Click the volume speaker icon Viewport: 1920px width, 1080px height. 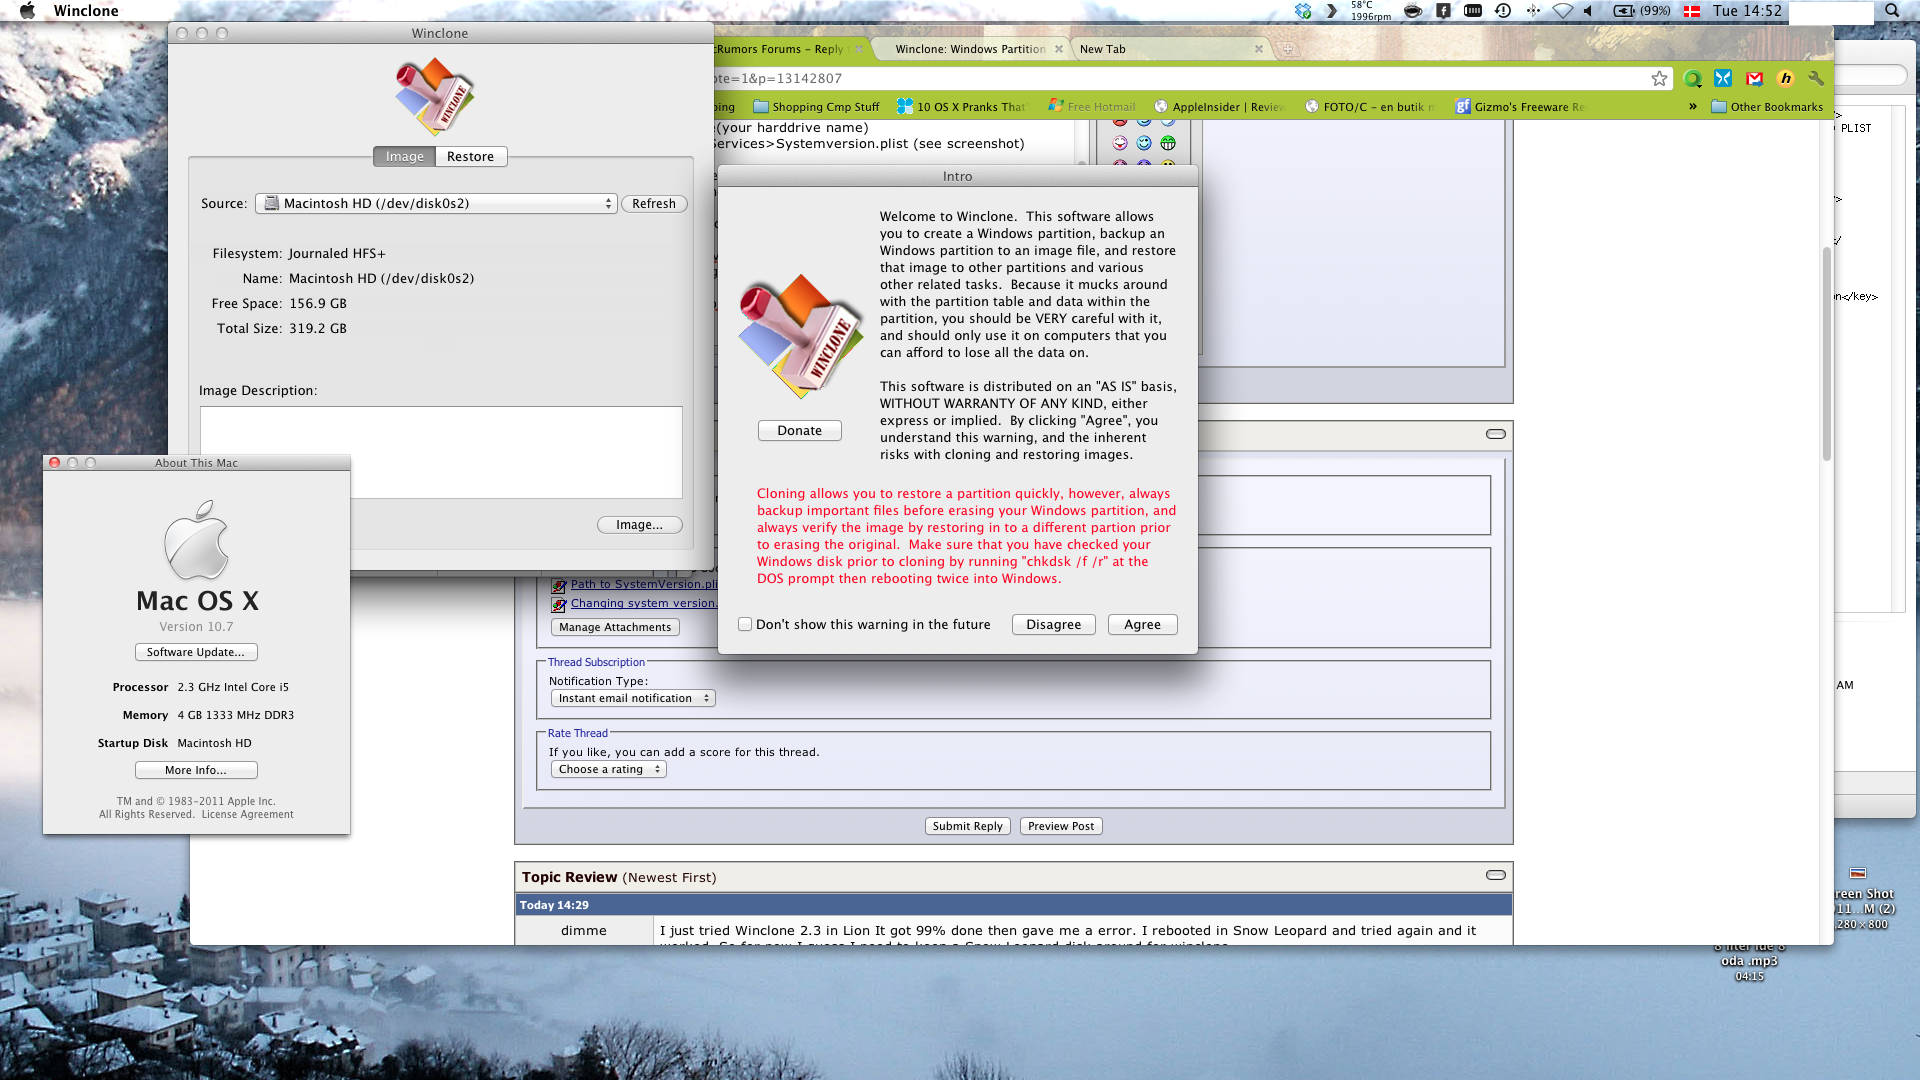click(x=1588, y=11)
